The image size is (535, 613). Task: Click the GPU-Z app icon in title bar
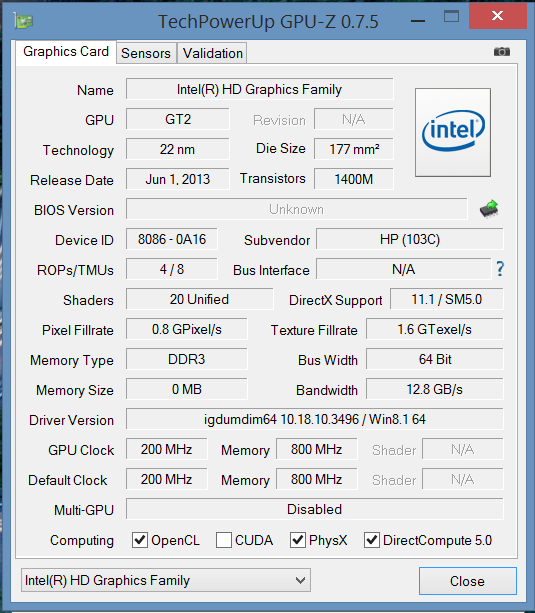tap(23, 21)
